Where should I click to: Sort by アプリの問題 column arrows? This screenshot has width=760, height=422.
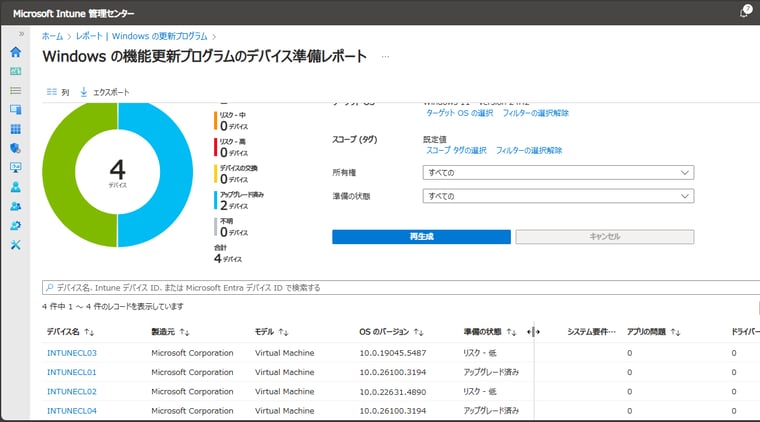(x=676, y=332)
